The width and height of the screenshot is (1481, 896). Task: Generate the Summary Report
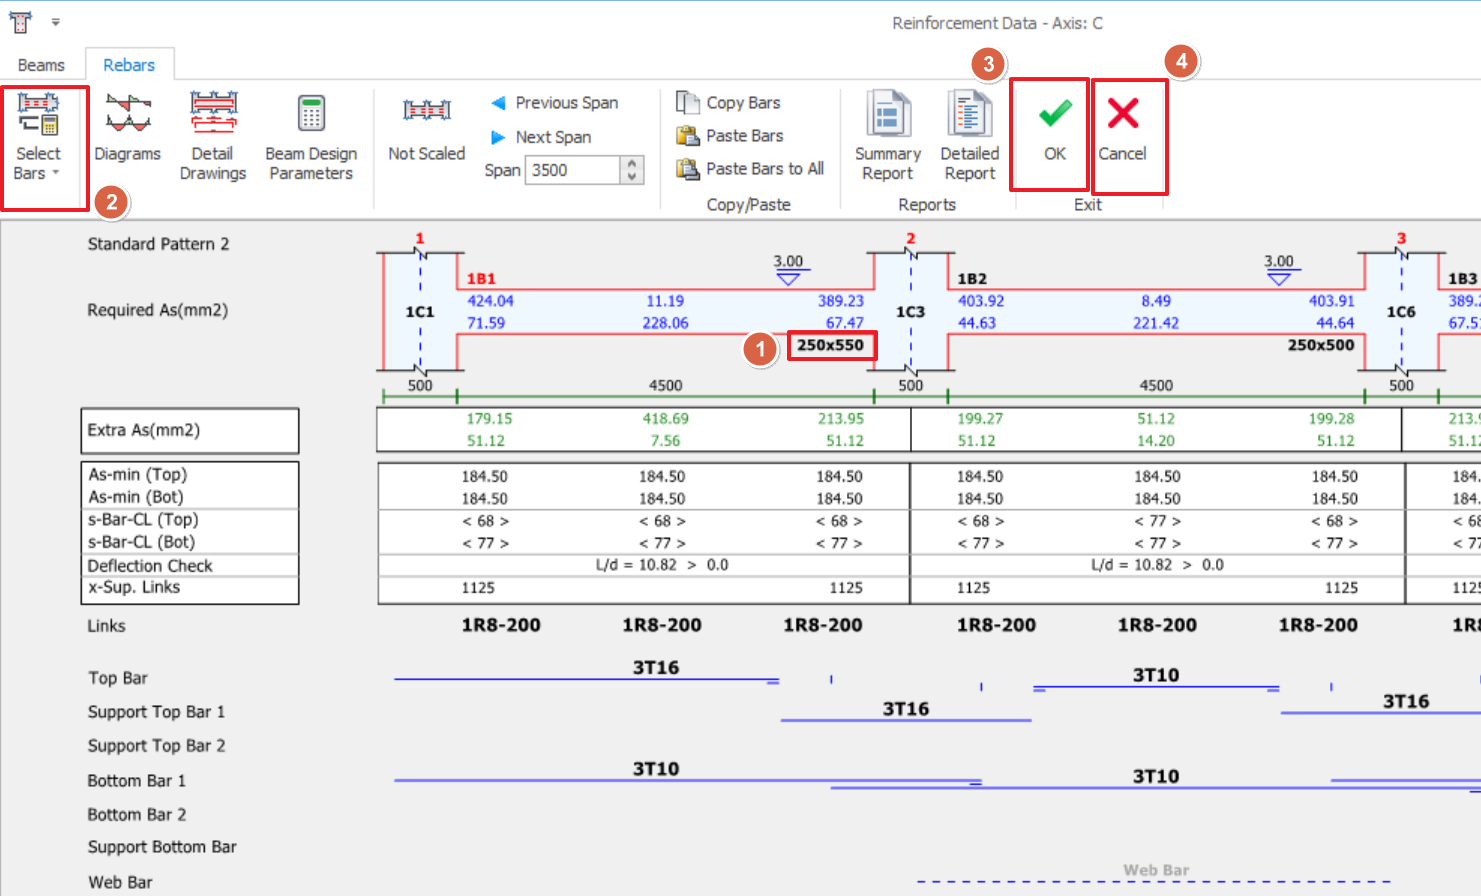click(x=887, y=136)
